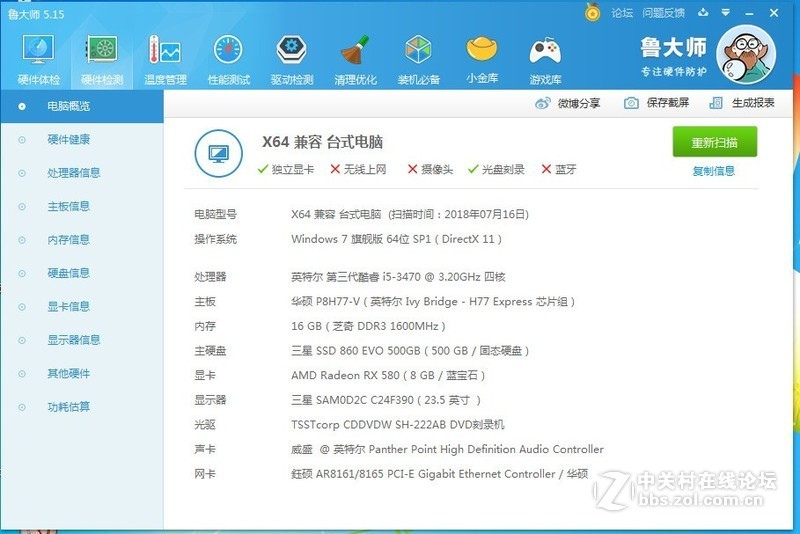The width and height of the screenshot is (800, 534).
Task: Share via 微博分享 button
Action: coord(567,104)
